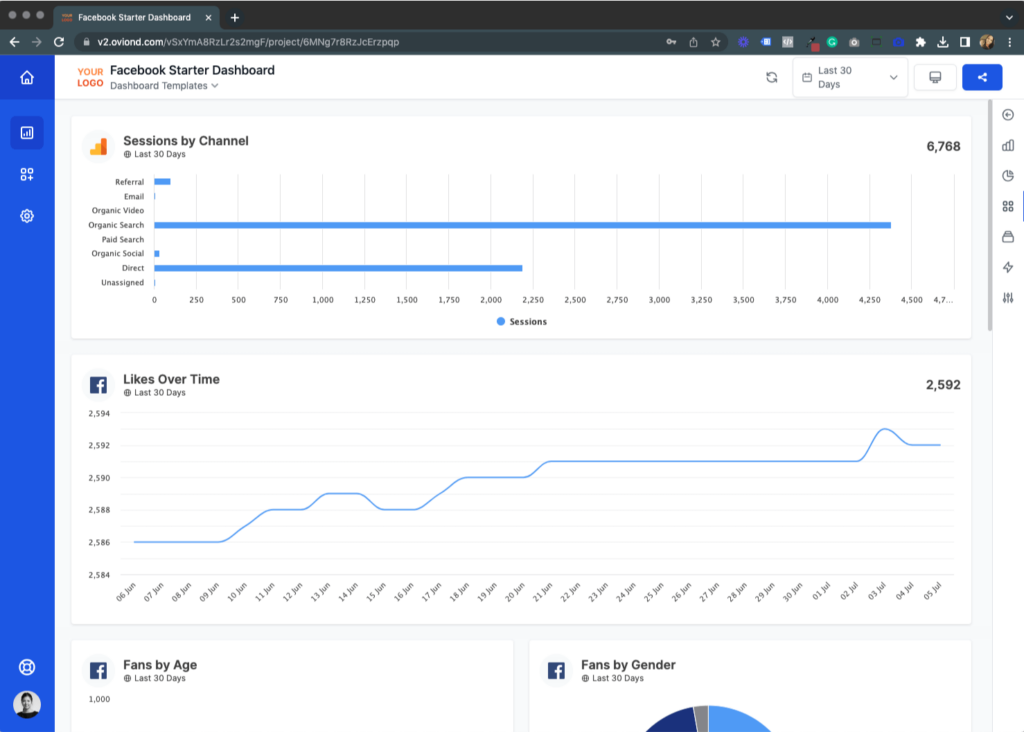Click the Referral bar in the sessions chart
The width and height of the screenshot is (1024, 732).
(x=163, y=182)
